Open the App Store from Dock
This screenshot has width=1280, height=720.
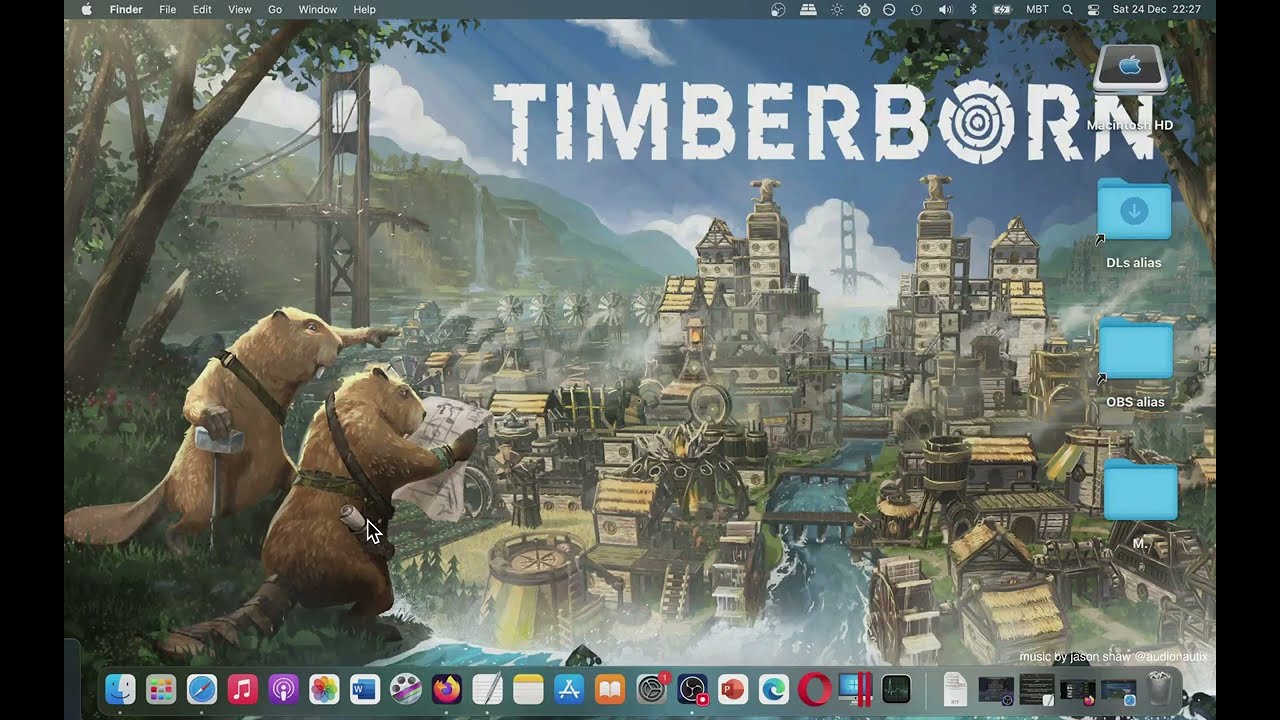[x=569, y=689]
